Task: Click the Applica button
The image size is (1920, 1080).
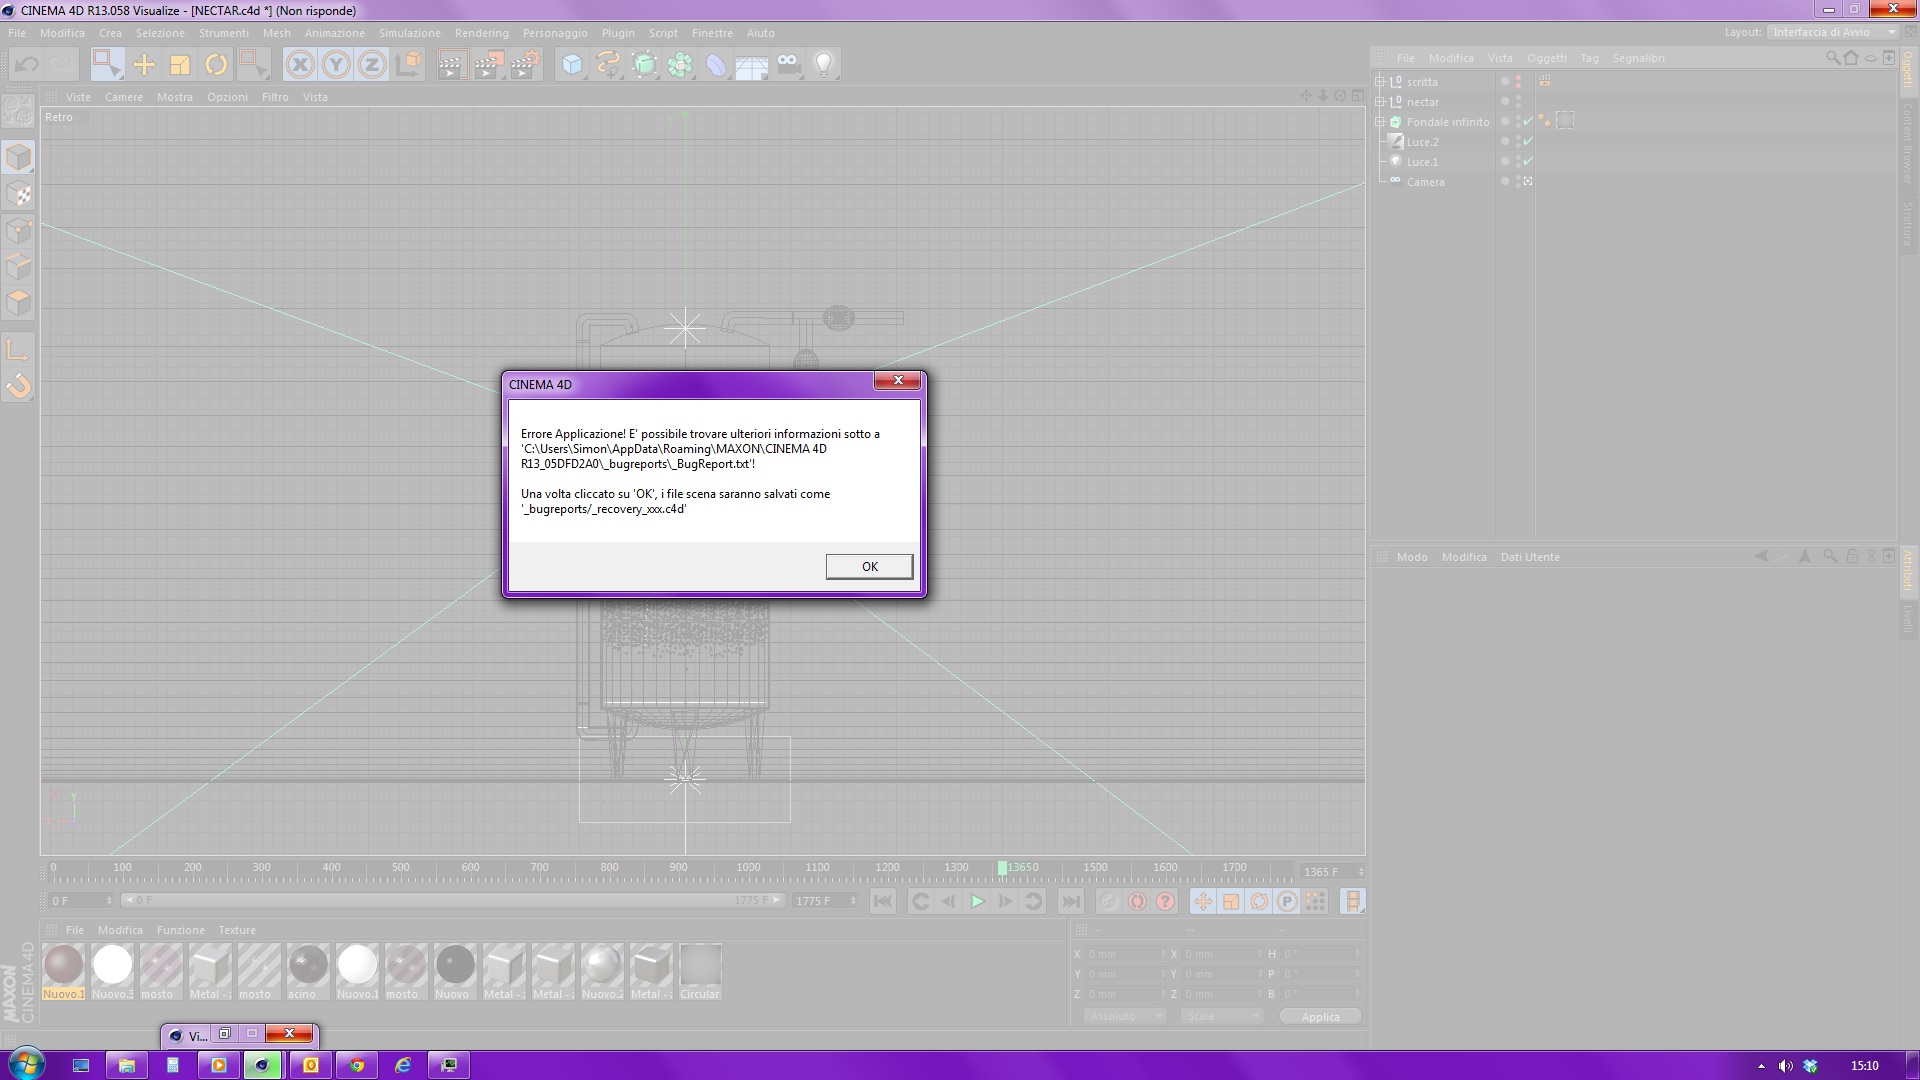Action: tap(1320, 1016)
